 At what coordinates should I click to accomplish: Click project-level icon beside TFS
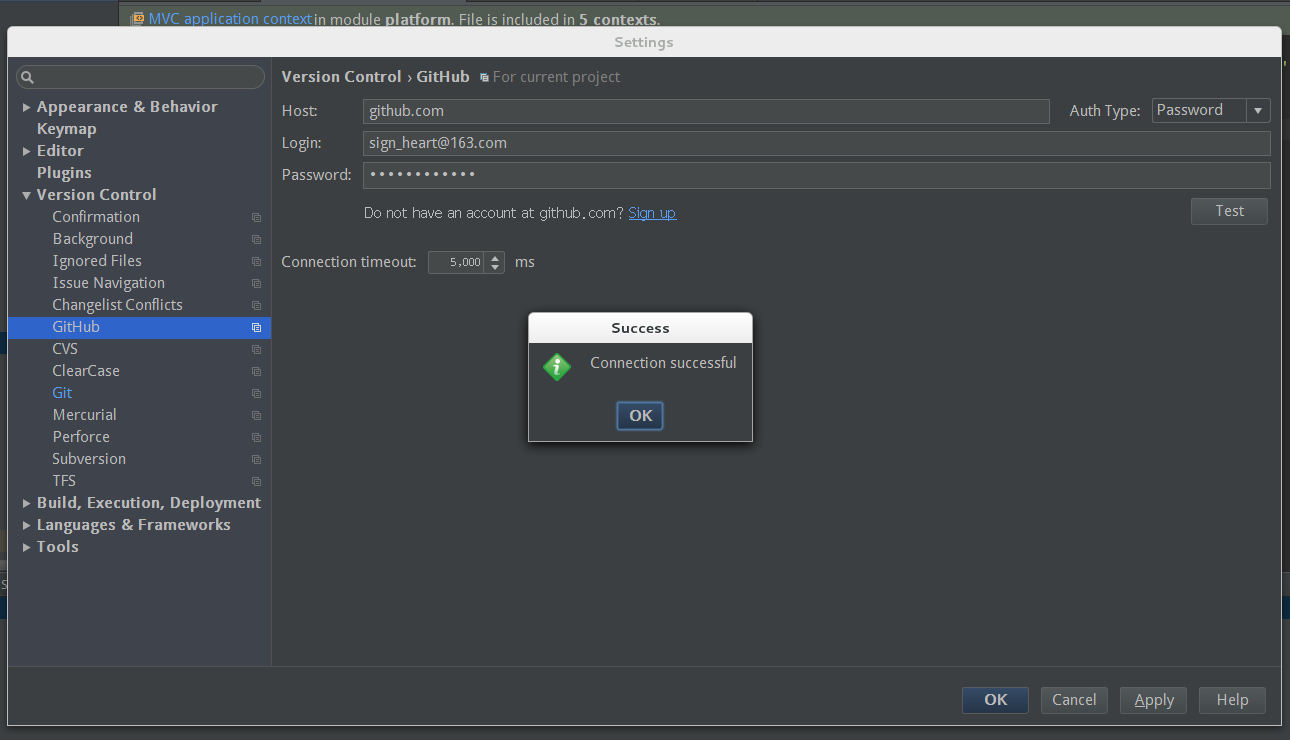point(256,481)
